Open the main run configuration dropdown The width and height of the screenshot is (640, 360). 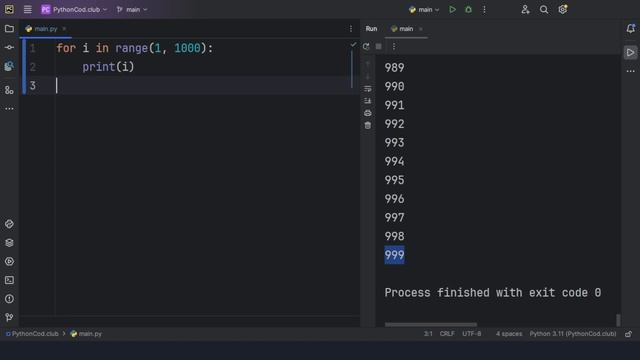click(424, 9)
